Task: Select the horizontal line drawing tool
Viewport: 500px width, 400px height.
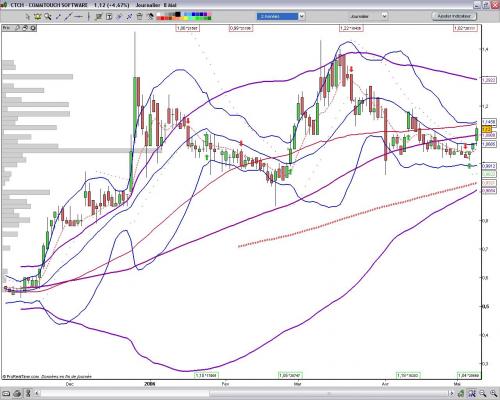Action: [79, 17]
